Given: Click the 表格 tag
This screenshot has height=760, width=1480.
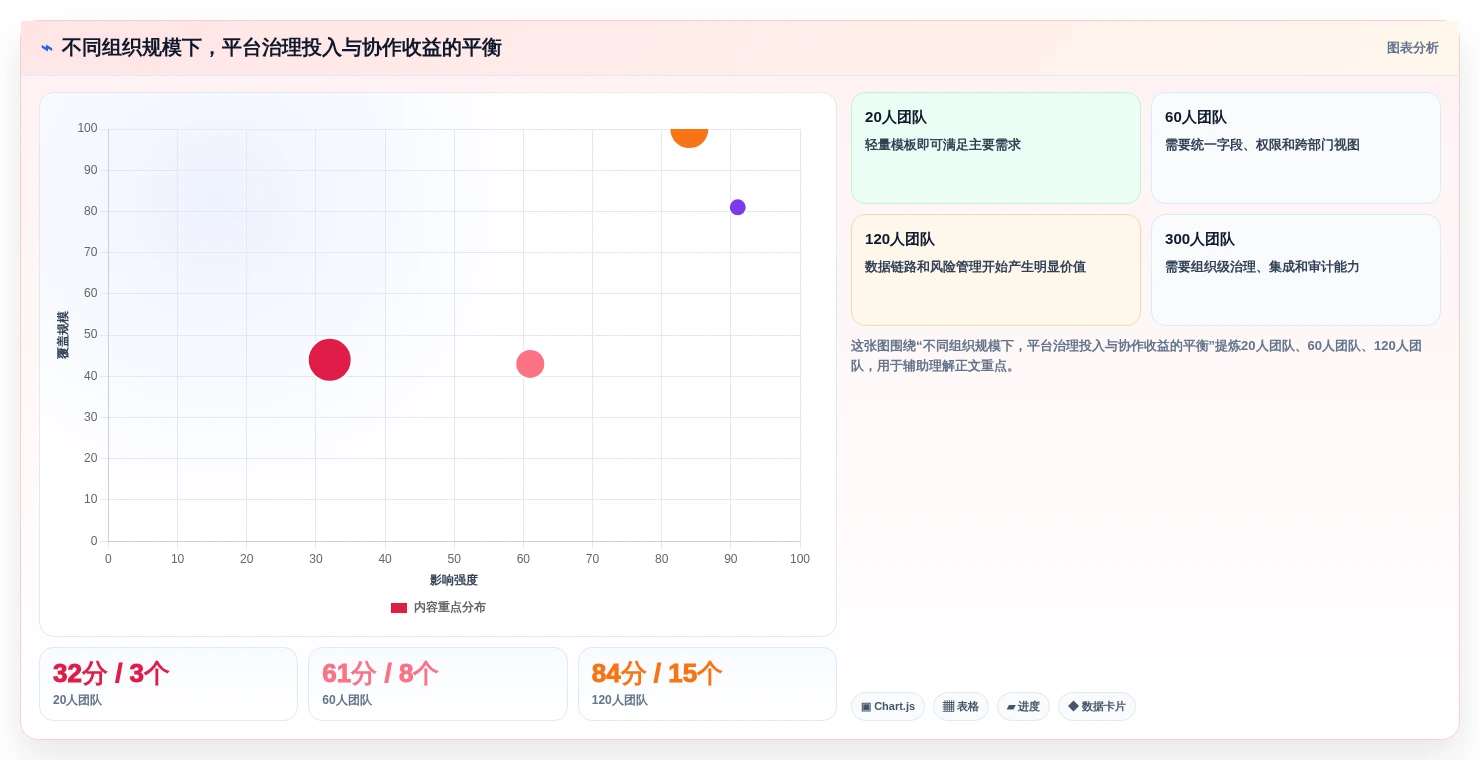Looking at the screenshot, I should pos(961,707).
